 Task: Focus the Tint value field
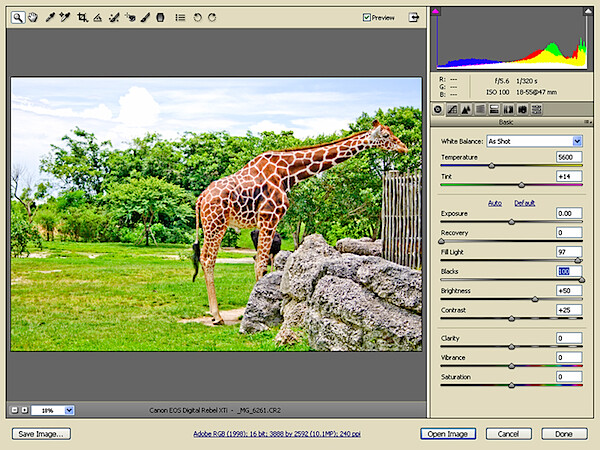[569, 176]
